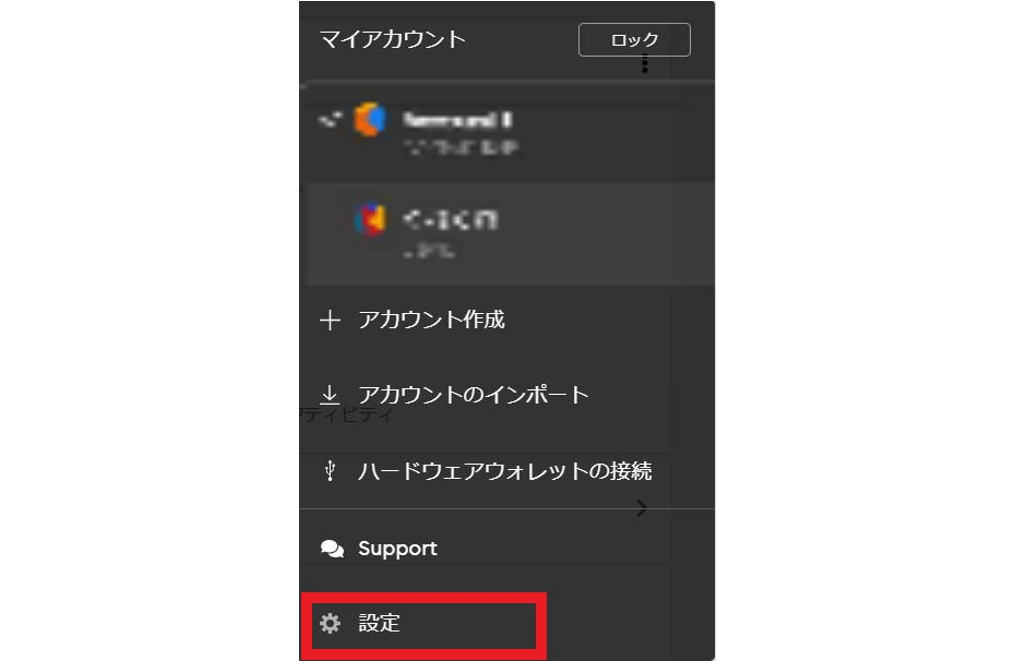Click the checkmark beside the first account
Viewport: 1010px width, 667px height.
click(330, 119)
